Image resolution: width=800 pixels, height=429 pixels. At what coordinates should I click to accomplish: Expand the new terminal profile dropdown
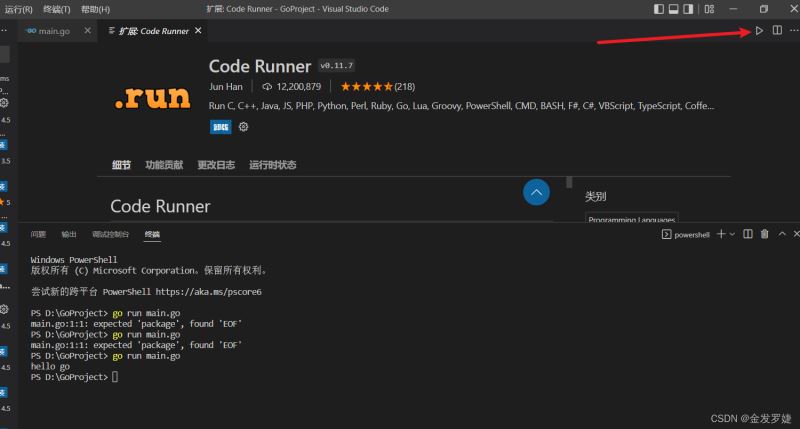click(732, 234)
